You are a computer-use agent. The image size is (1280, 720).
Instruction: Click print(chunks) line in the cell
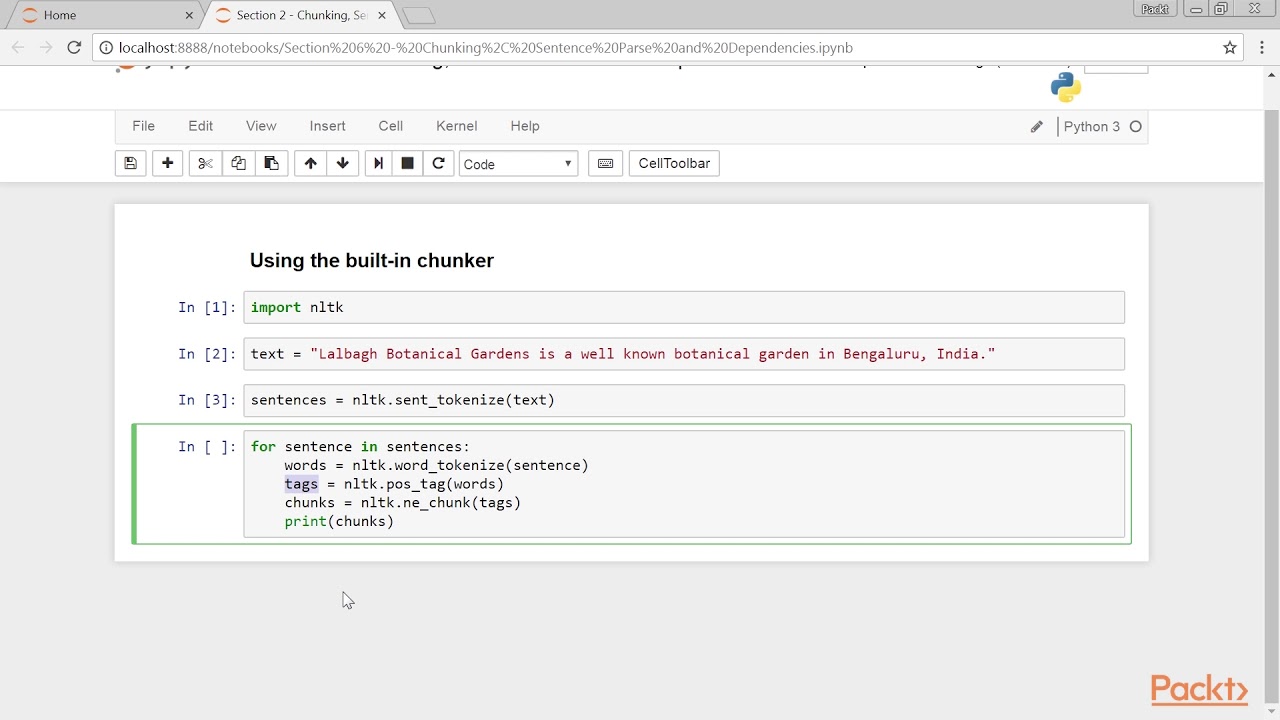click(x=339, y=521)
